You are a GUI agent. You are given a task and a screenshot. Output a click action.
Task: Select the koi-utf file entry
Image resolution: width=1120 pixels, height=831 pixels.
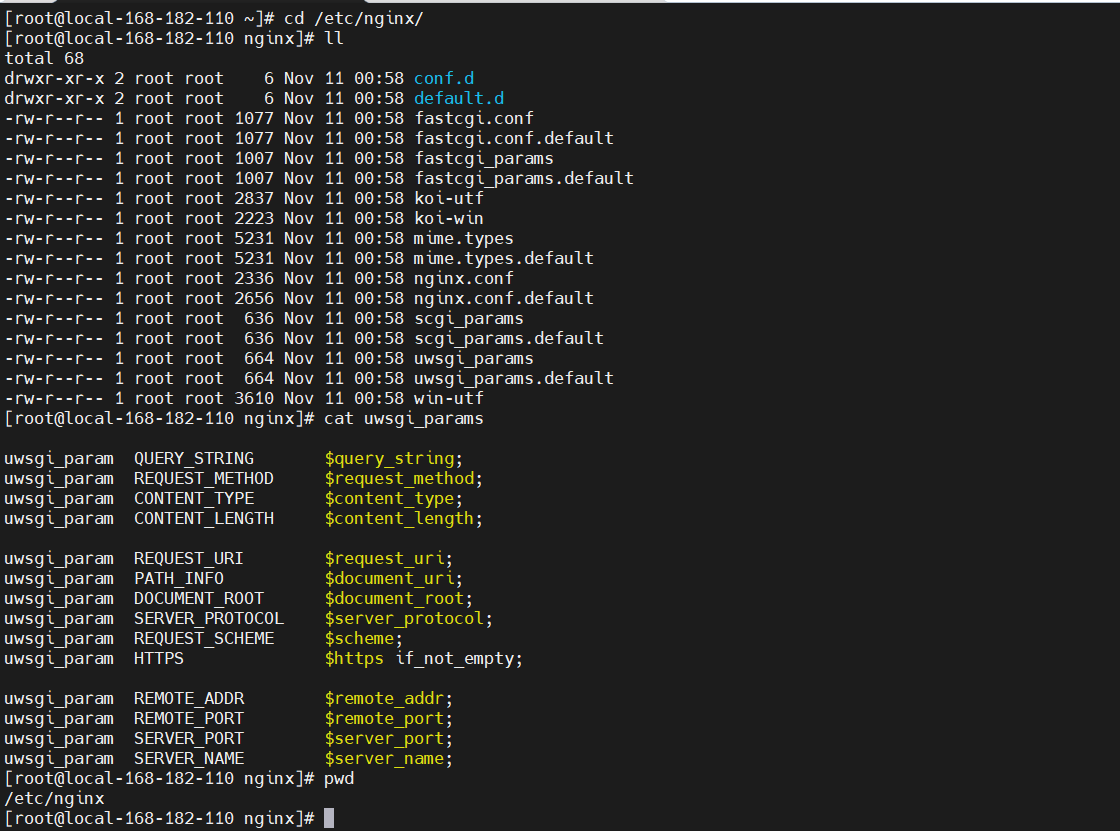tap(449, 199)
